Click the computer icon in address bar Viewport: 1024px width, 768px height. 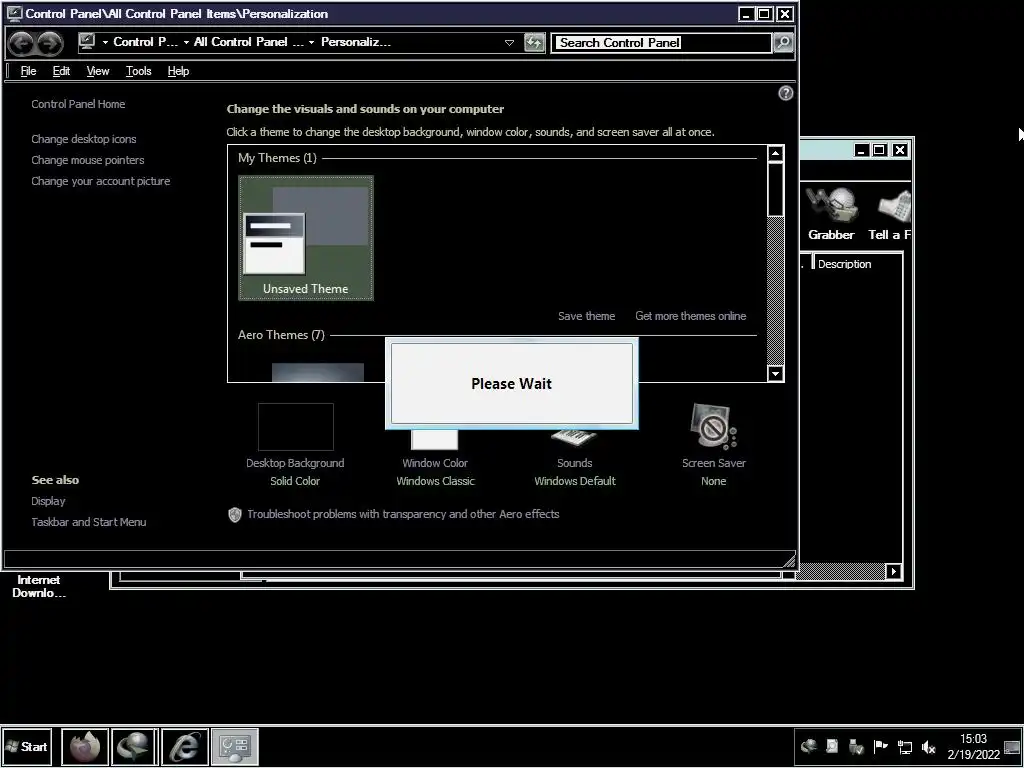pos(86,42)
